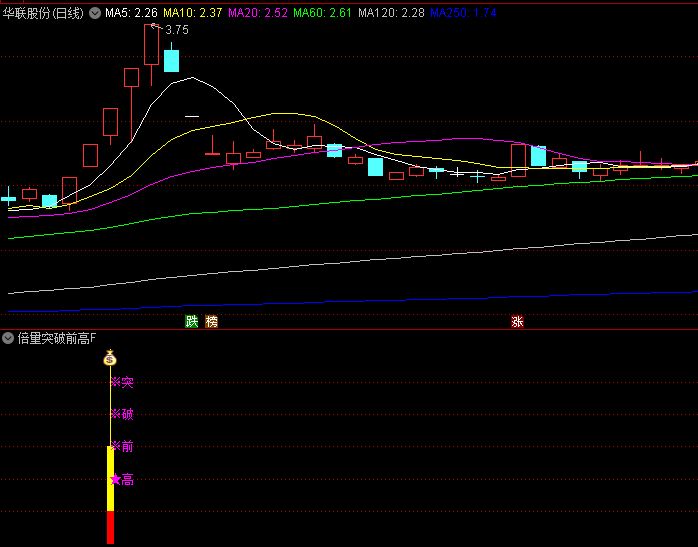This screenshot has width=698, height=547.
Task: Select the yellow MA10 moving average label
Action: [193, 13]
